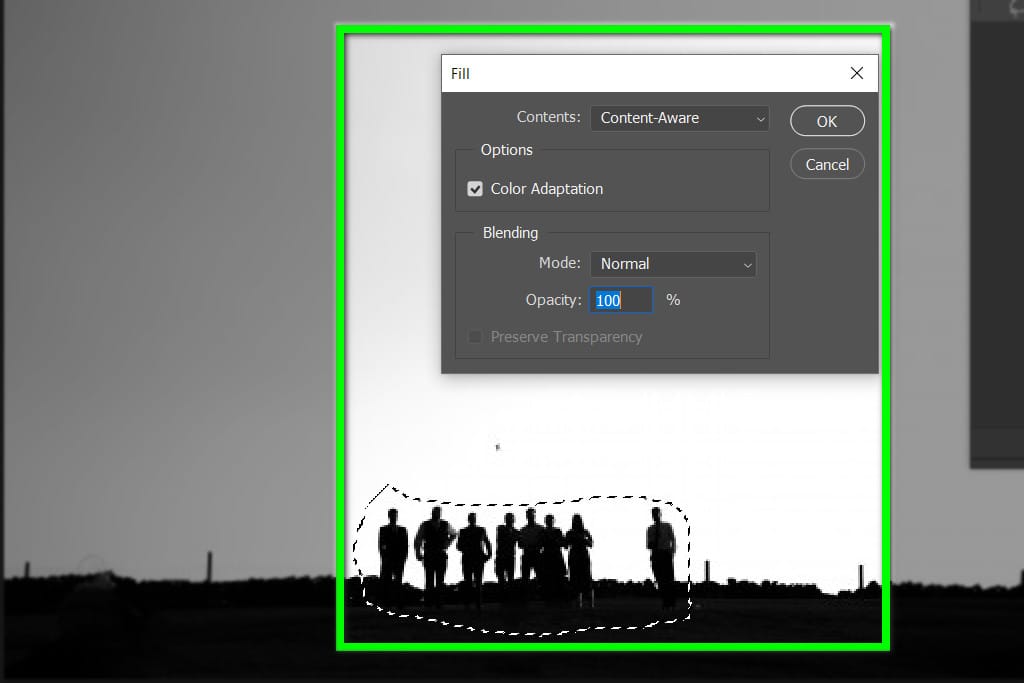Click the Opacity label in the Blending section
The width and height of the screenshot is (1024, 683).
553,300
